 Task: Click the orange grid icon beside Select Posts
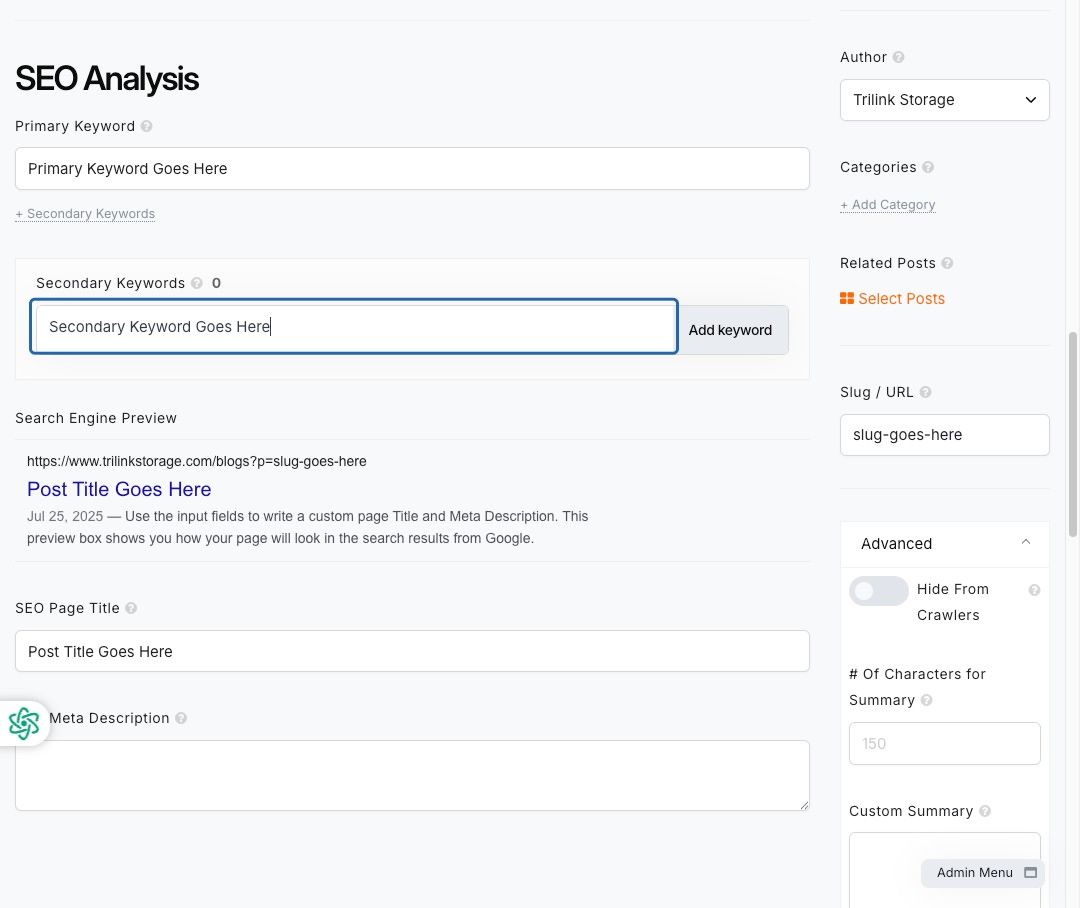pos(847,298)
